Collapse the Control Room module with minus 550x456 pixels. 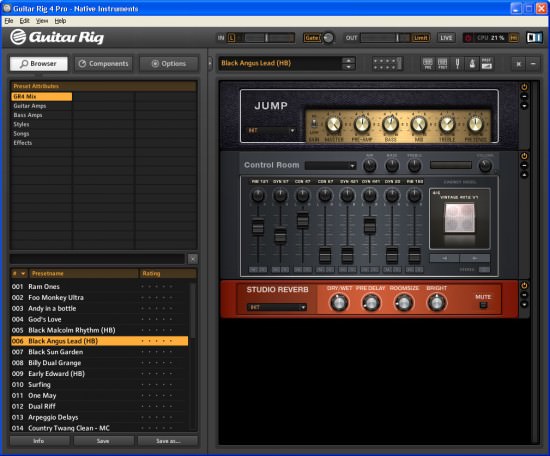click(524, 166)
